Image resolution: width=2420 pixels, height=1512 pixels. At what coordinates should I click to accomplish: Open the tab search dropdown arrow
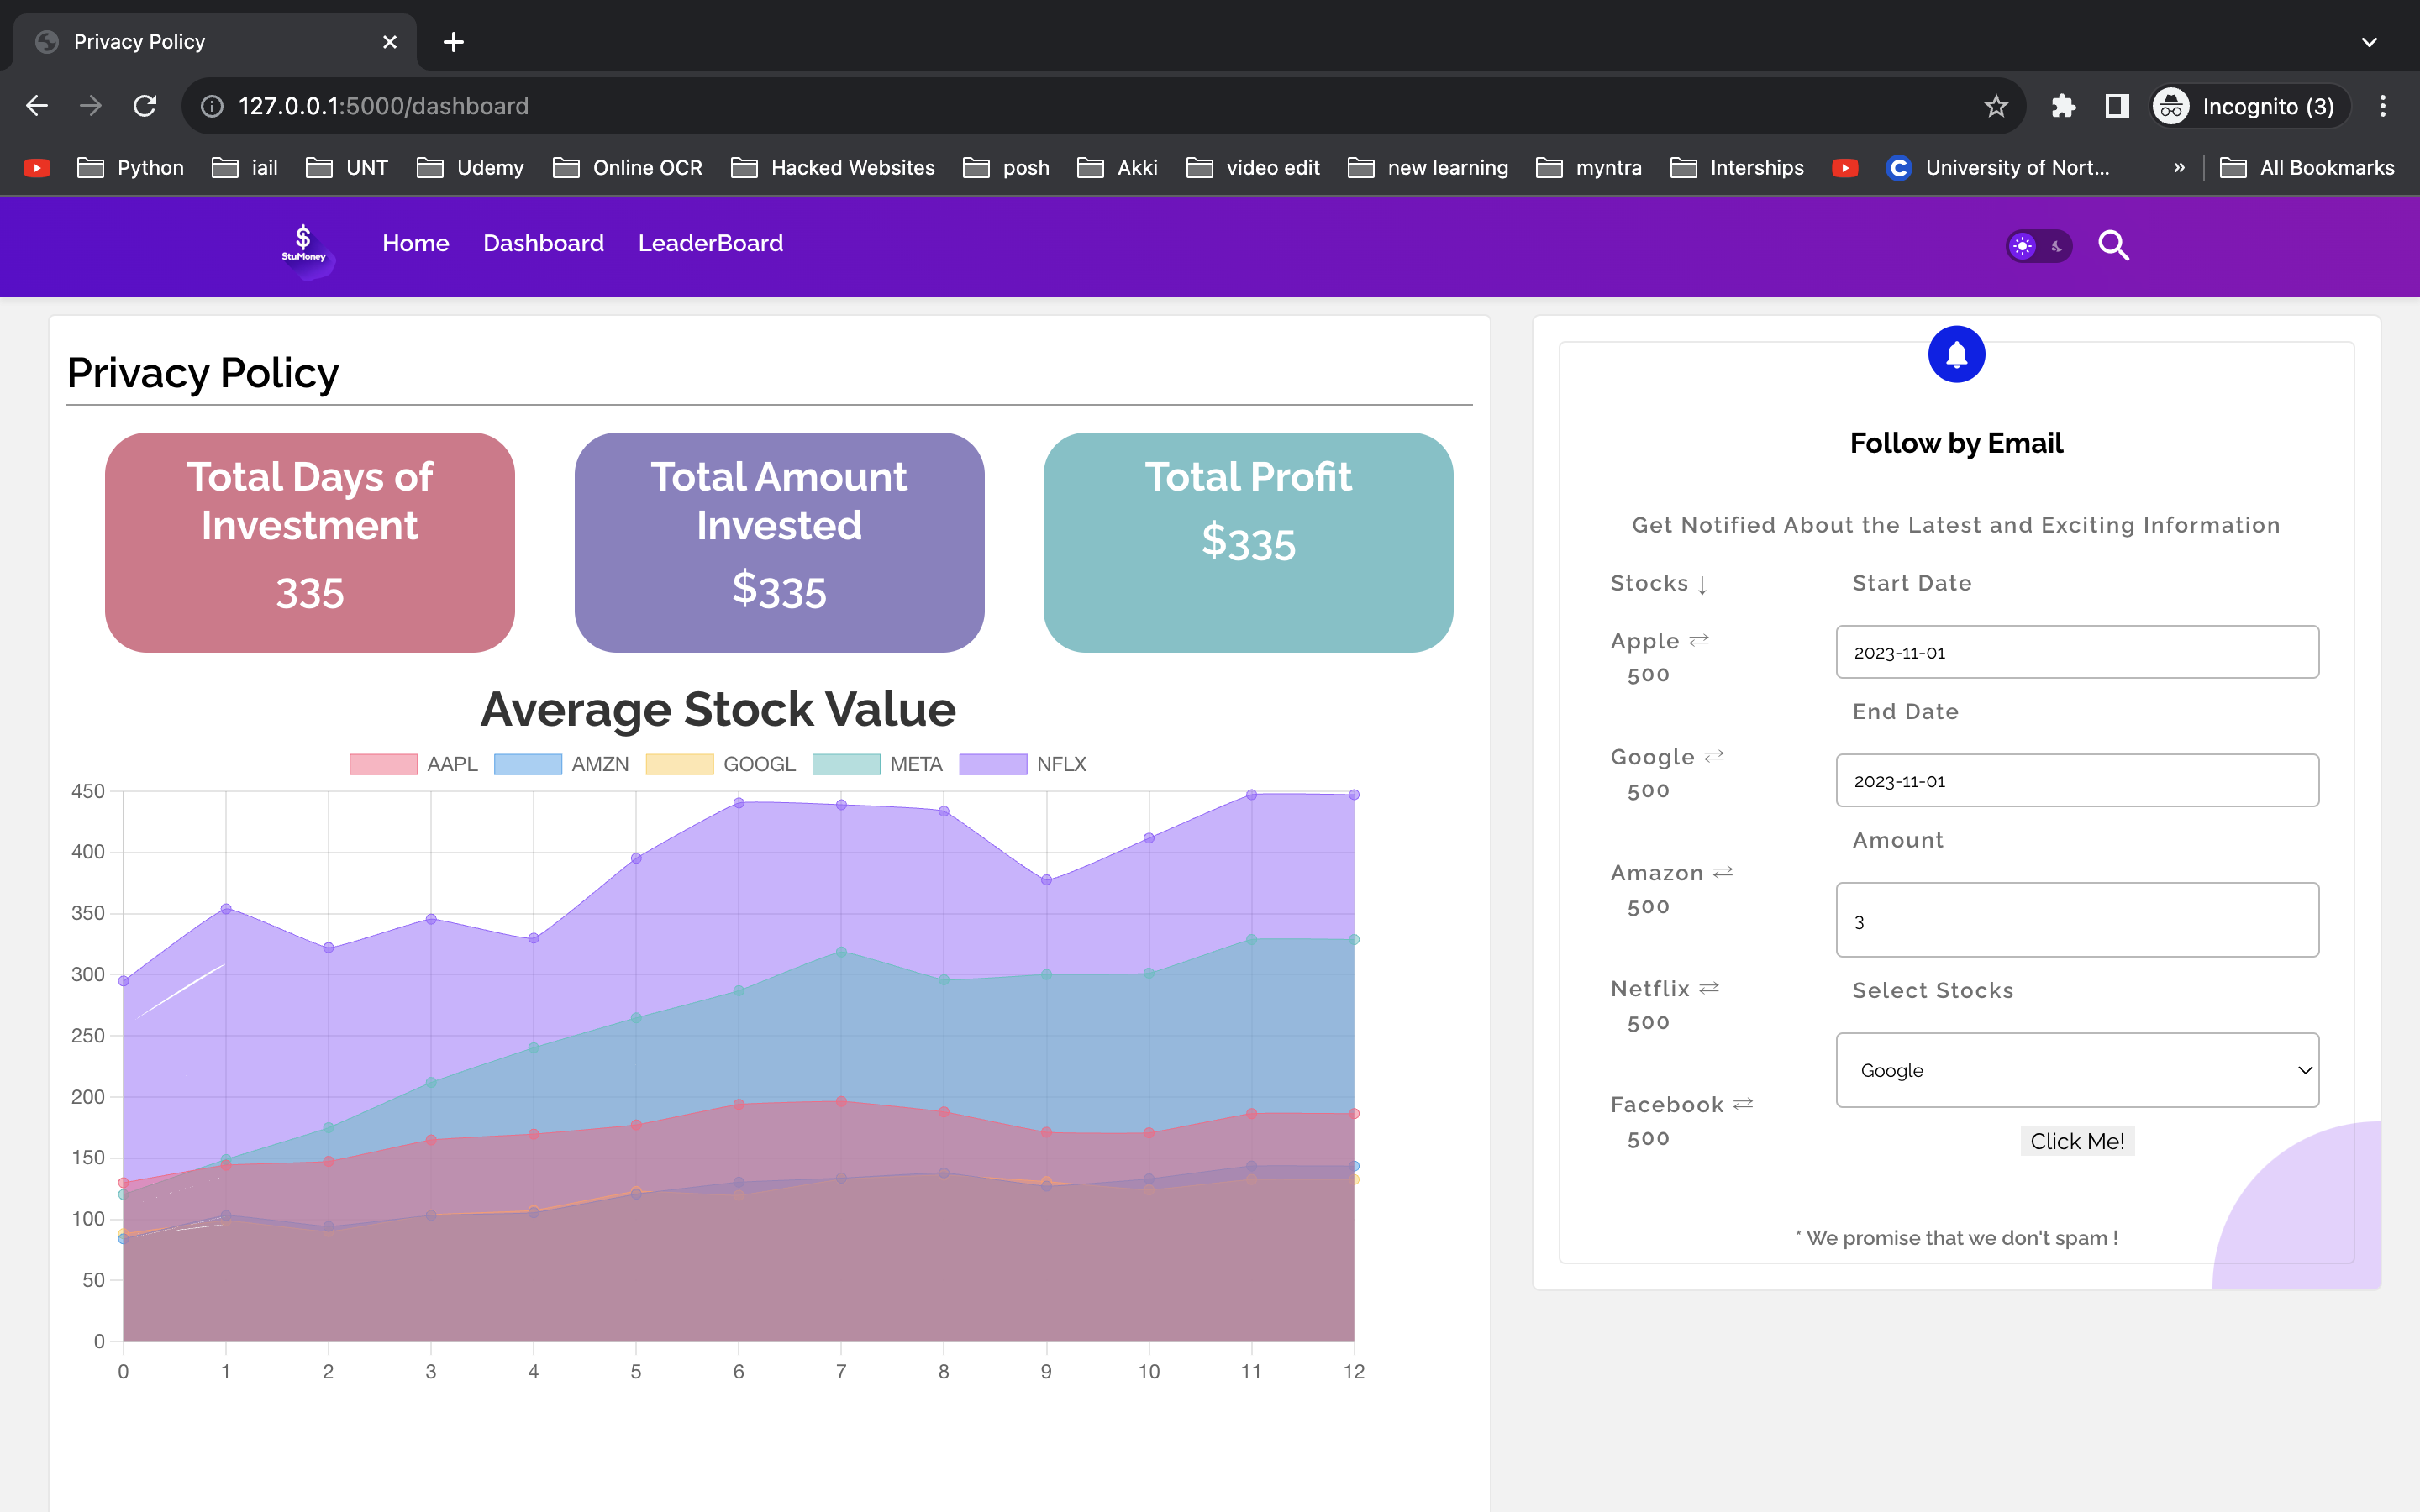tap(2369, 42)
